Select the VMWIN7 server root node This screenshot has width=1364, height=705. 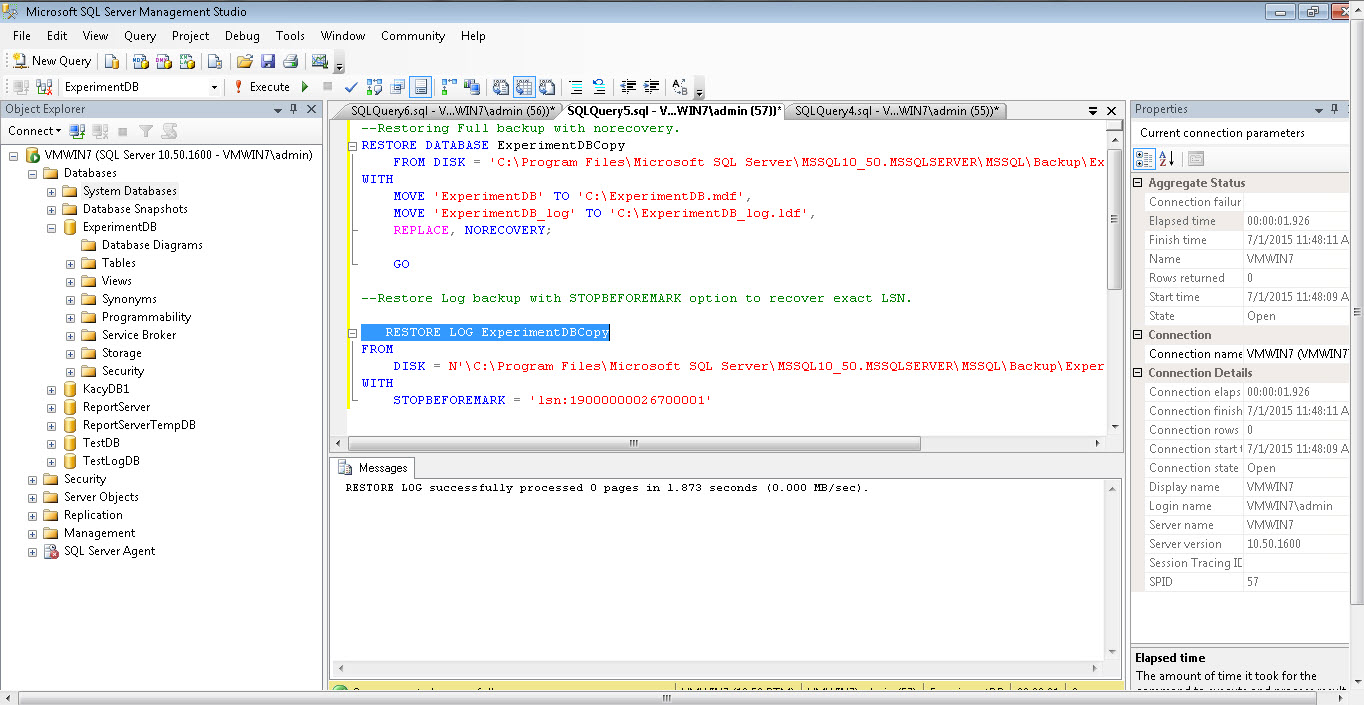(178, 155)
